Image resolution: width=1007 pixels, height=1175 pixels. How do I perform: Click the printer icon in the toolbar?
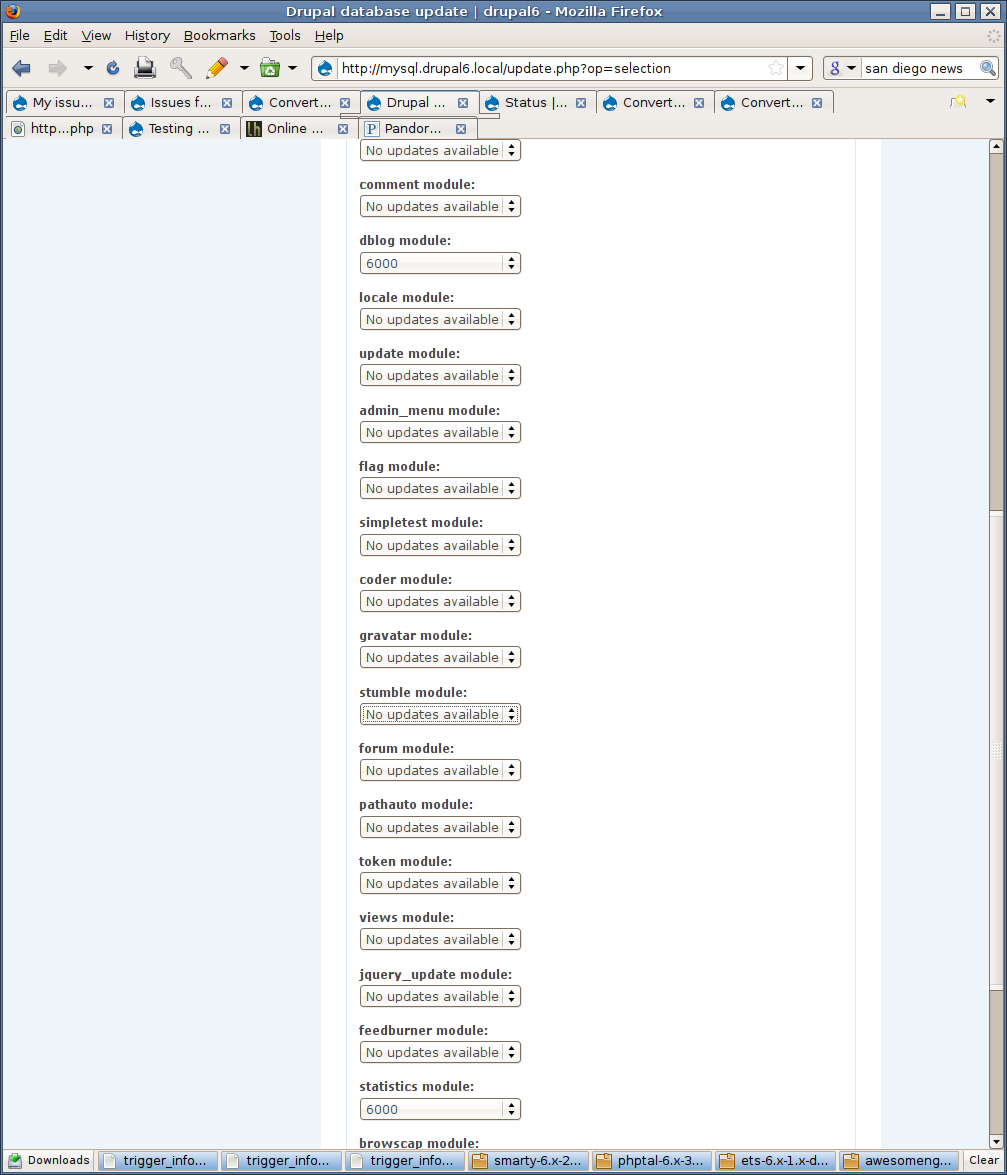coord(145,68)
